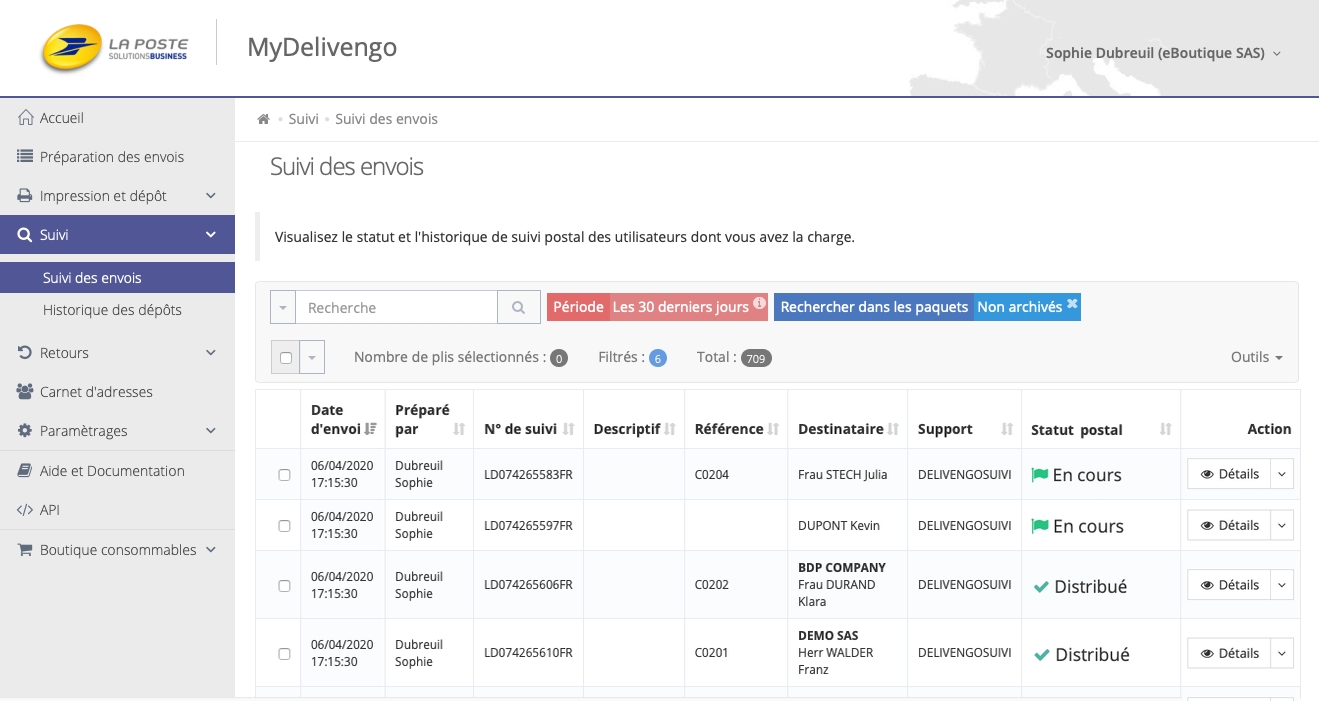Screen dimensions: 1323x701
Task: Remove the Non archivés filter with x
Action: pyautogui.click(x=1072, y=304)
